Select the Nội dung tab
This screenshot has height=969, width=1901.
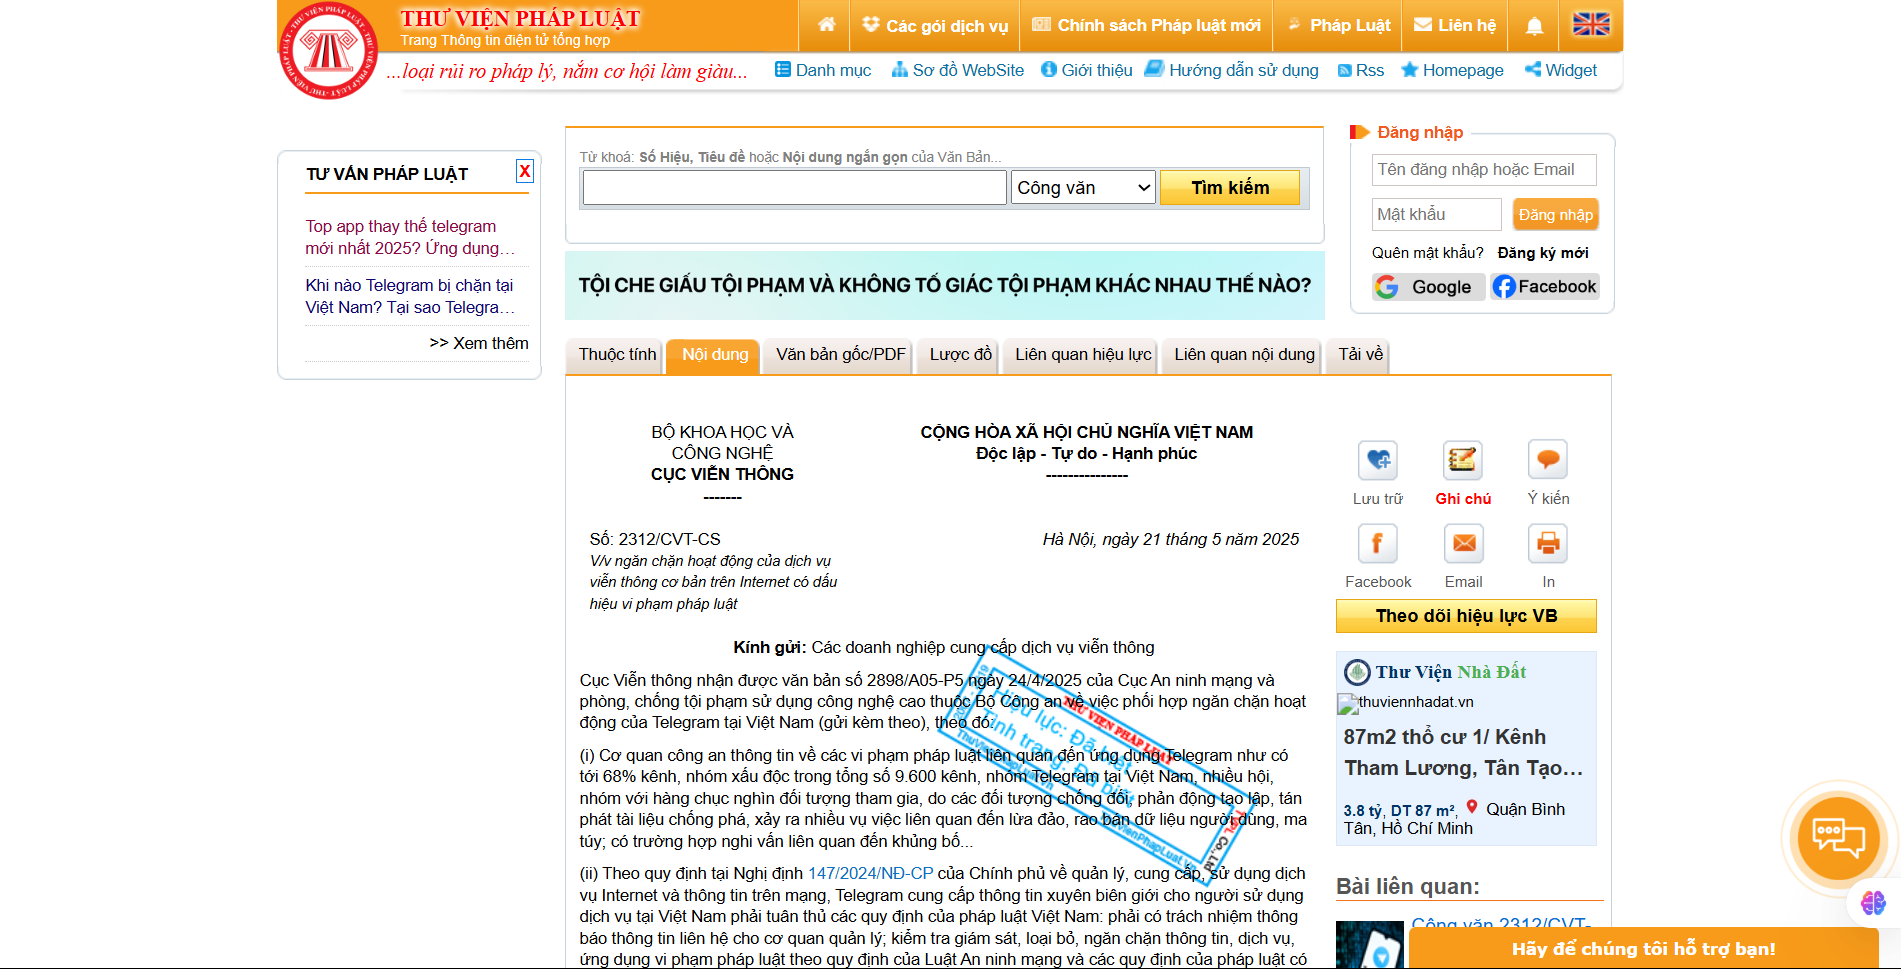click(x=714, y=355)
